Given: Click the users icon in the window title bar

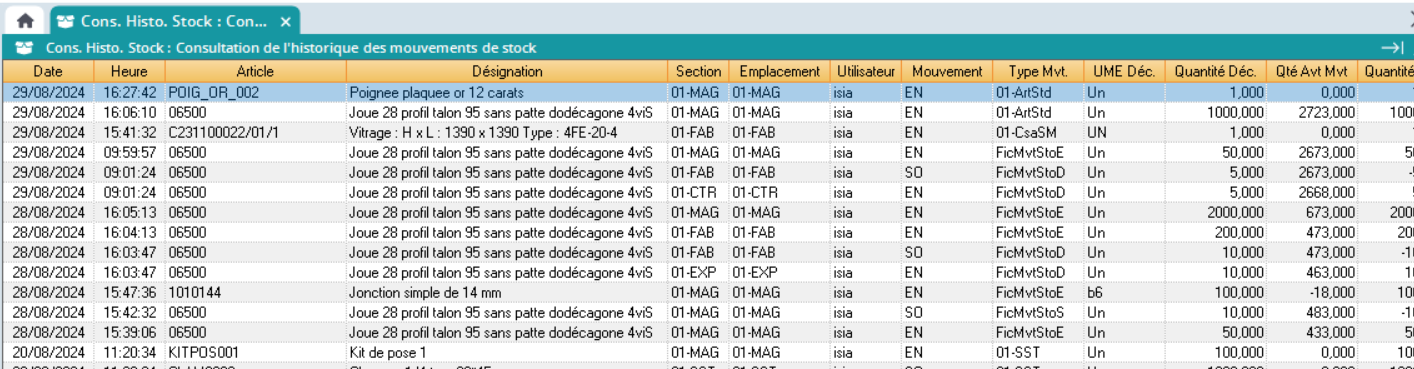Looking at the screenshot, I should 24,48.
